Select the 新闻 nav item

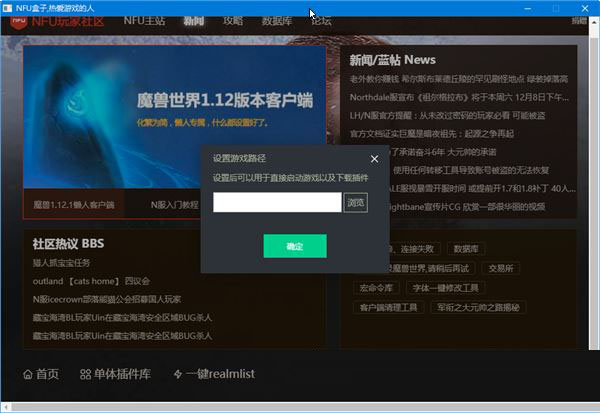click(194, 21)
